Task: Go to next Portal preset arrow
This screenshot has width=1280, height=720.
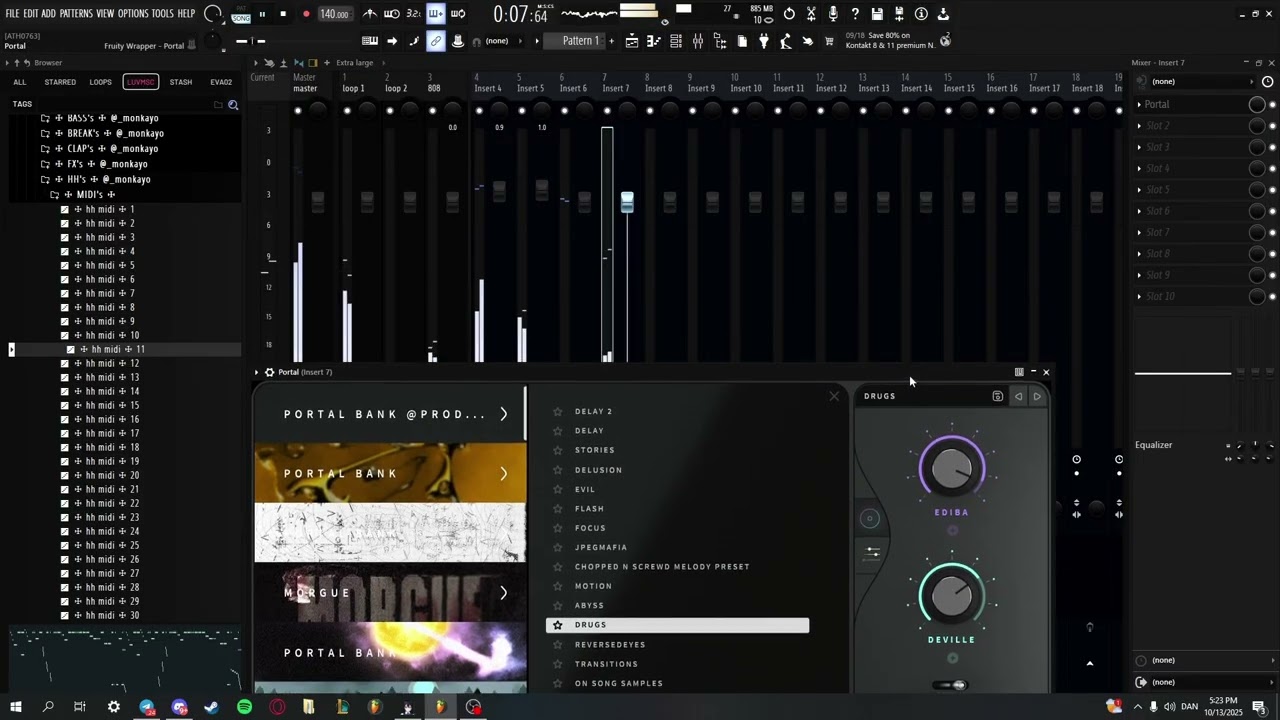Action: [1037, 396]
